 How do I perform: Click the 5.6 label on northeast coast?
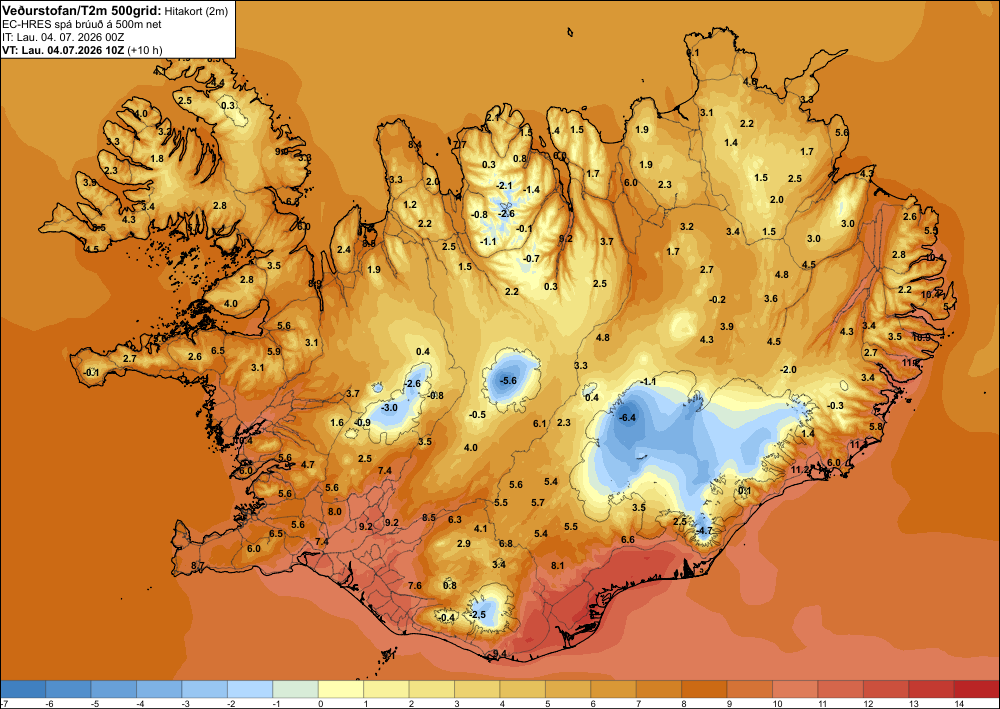click(x=842, y=133)
